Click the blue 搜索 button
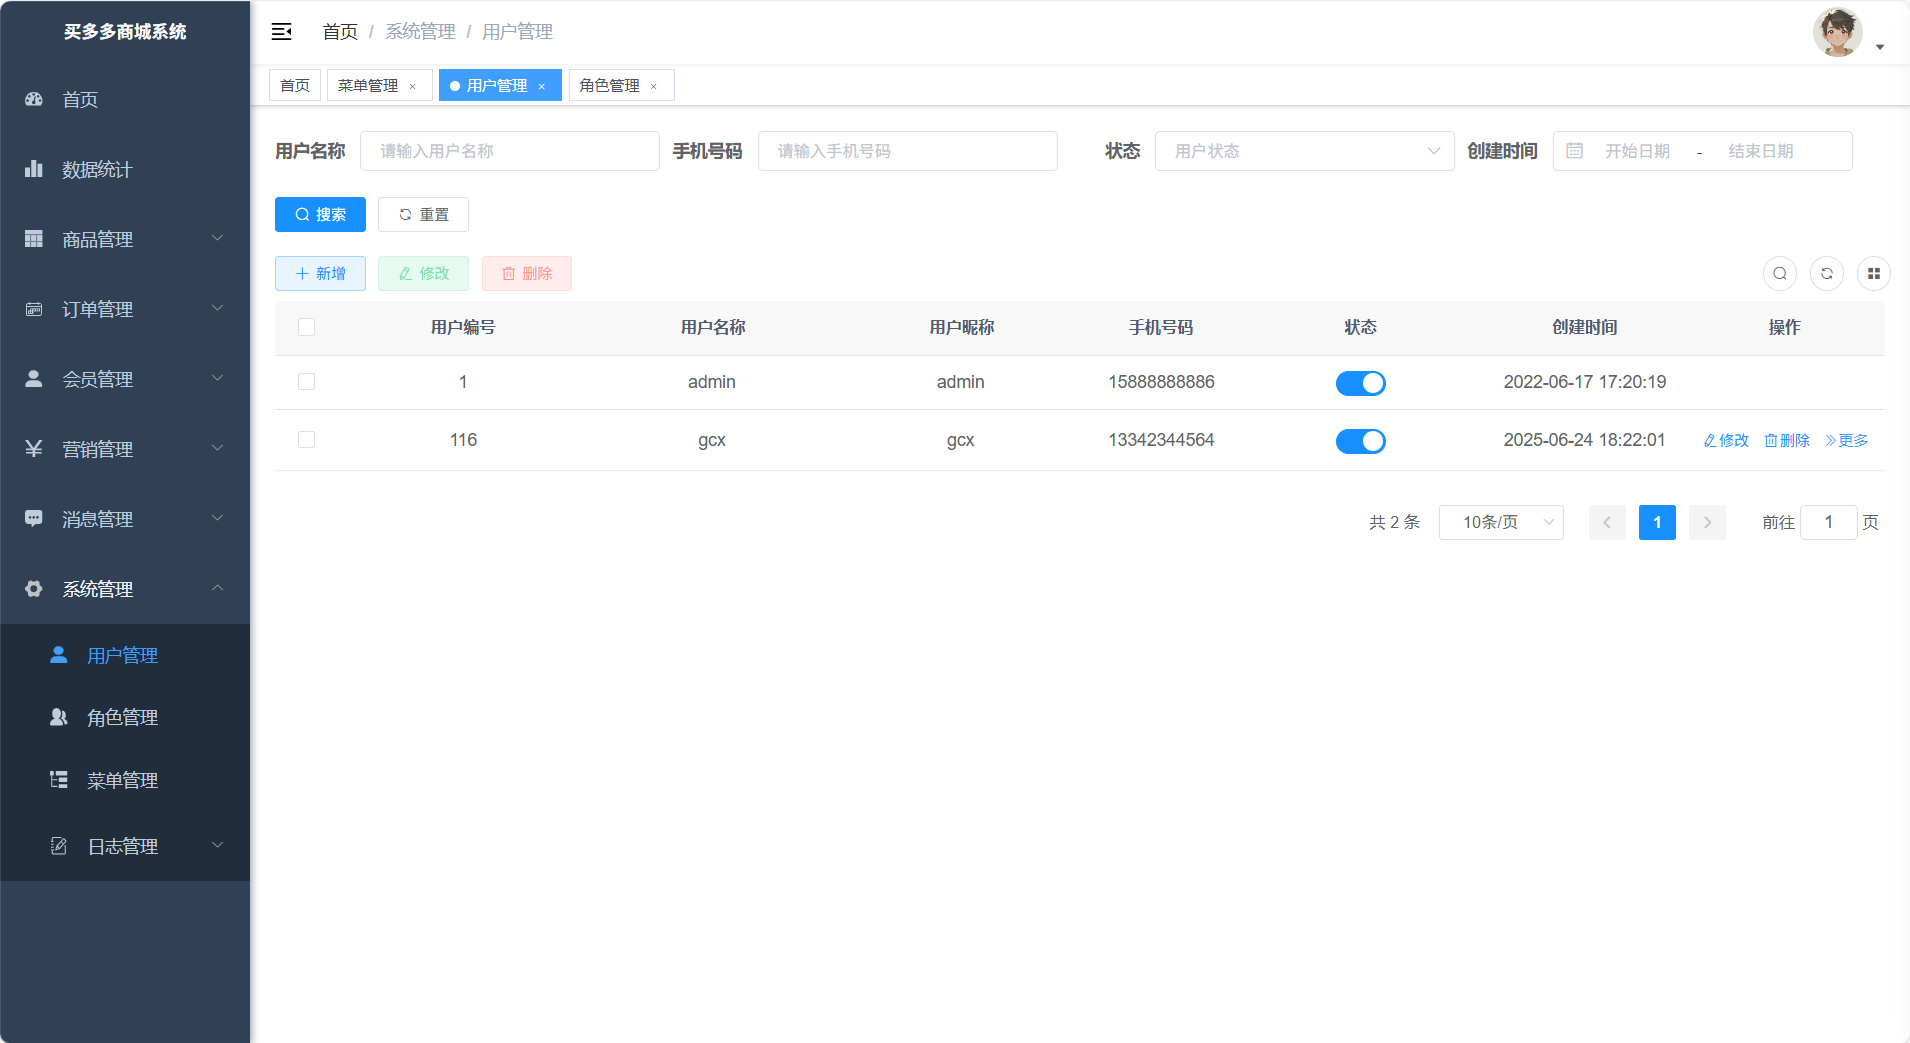 320,215
